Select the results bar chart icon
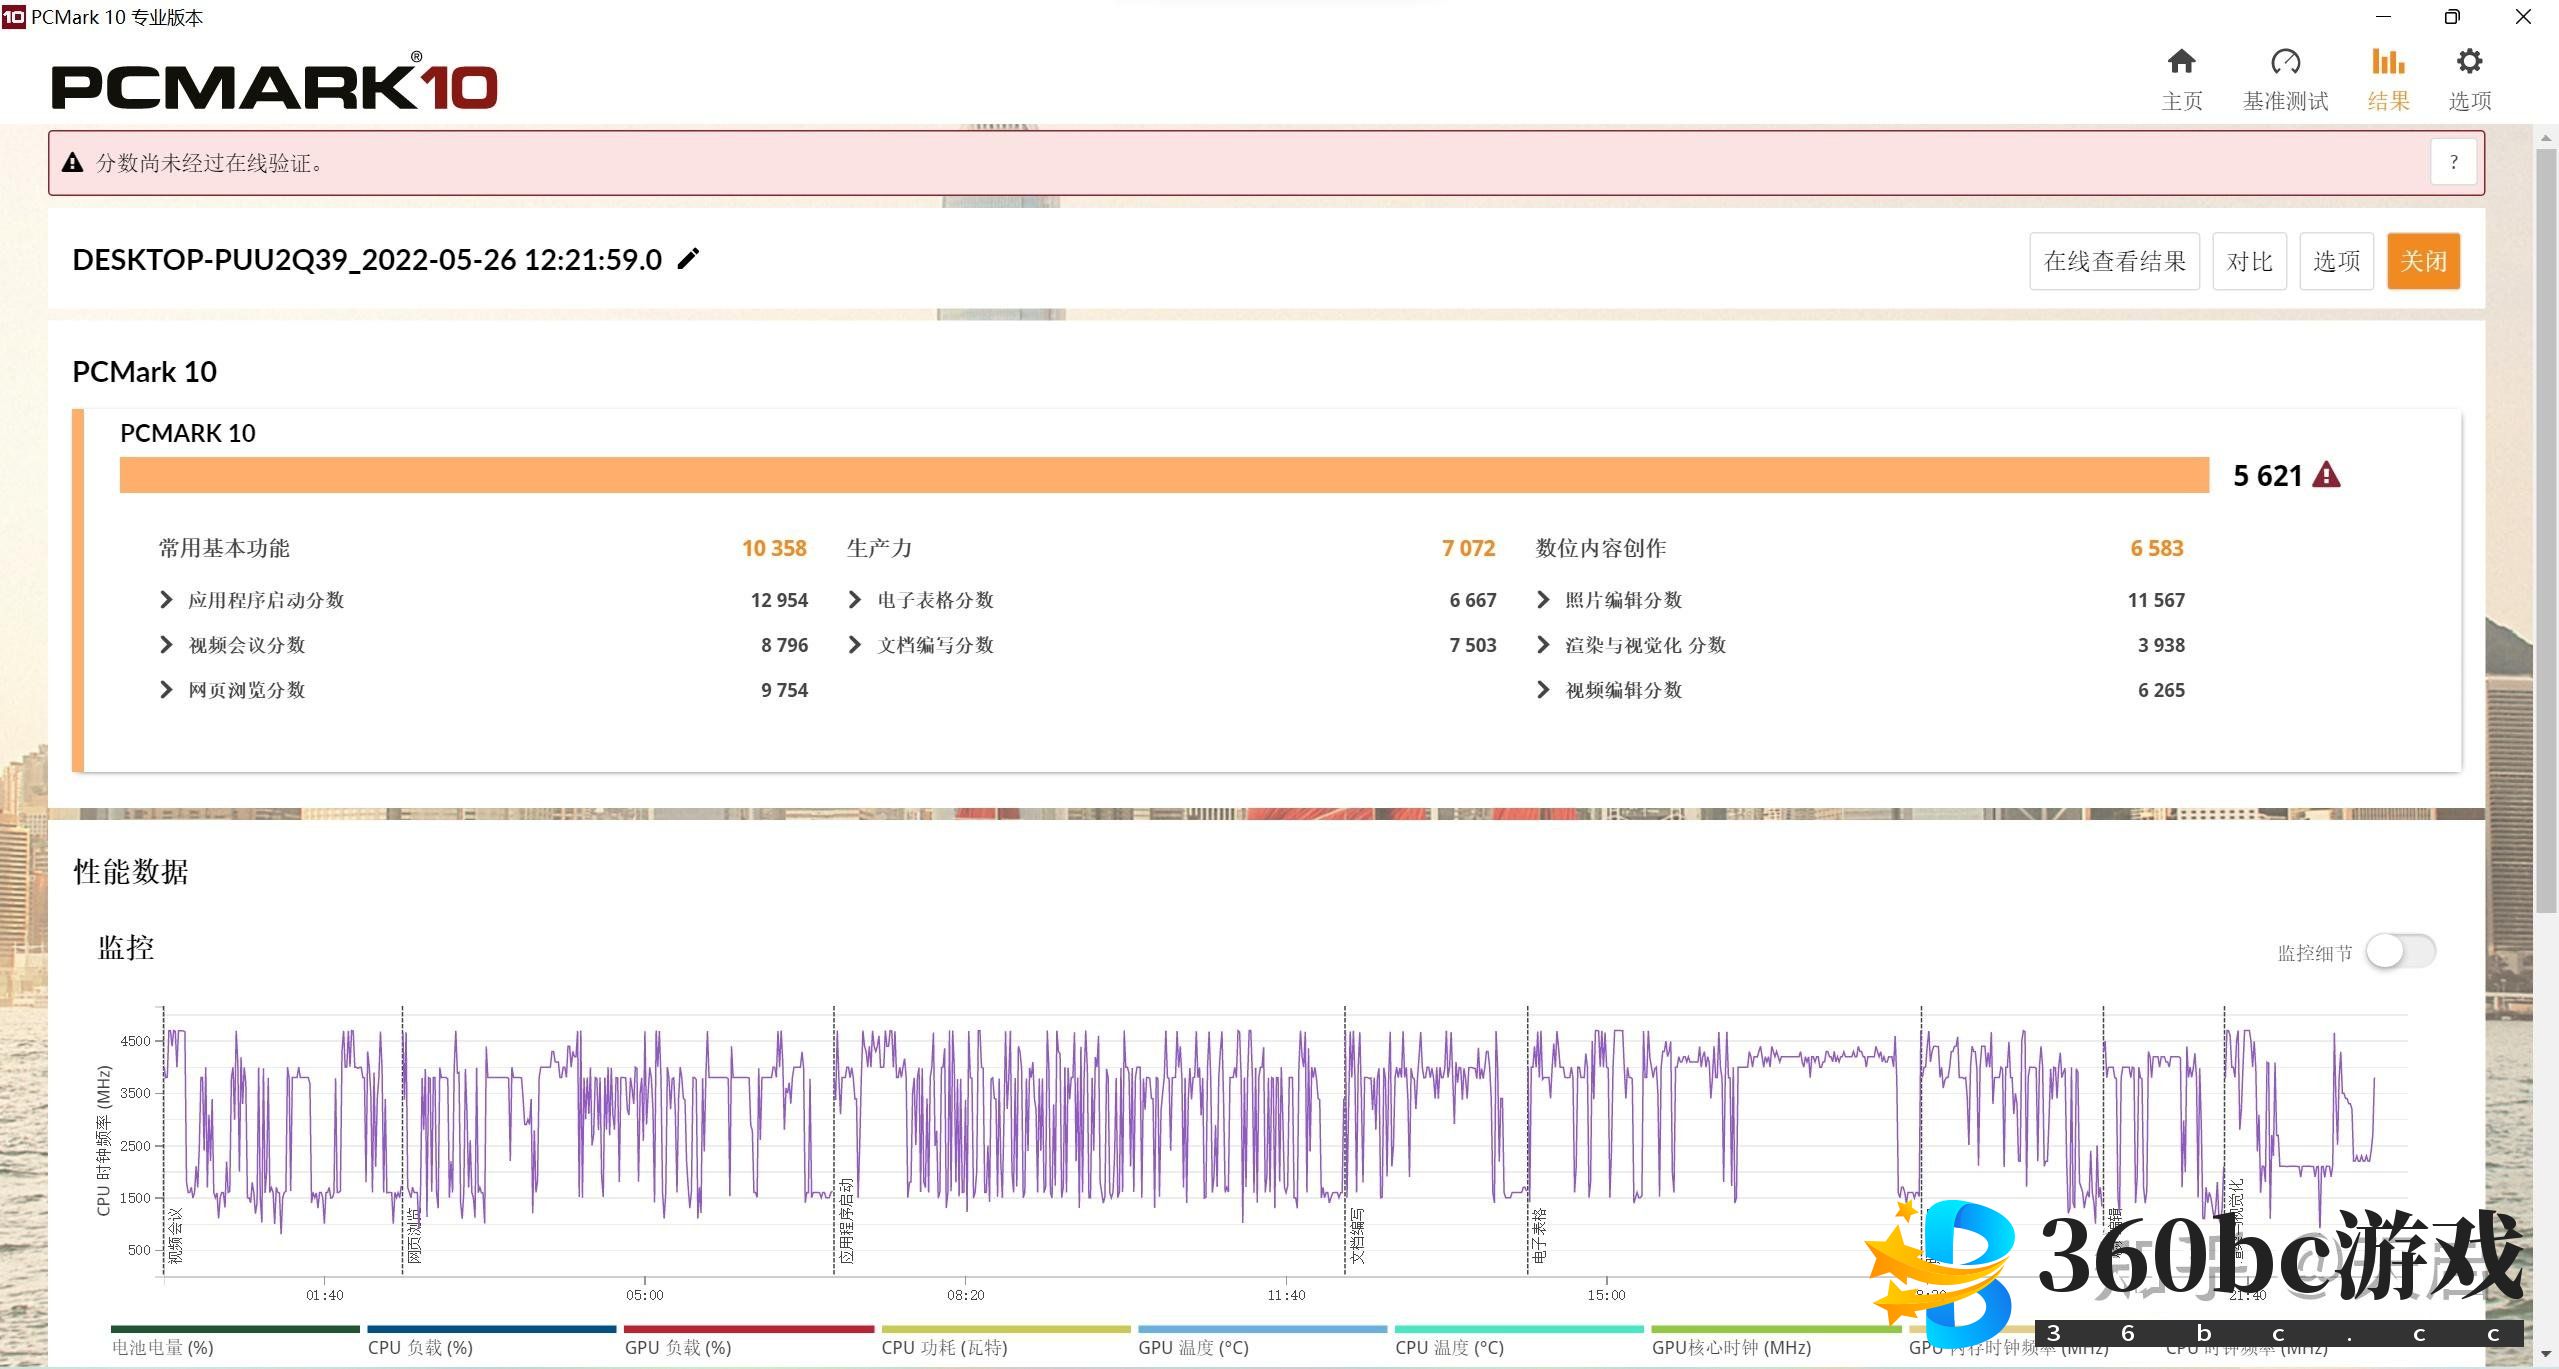 point(2388,63)
